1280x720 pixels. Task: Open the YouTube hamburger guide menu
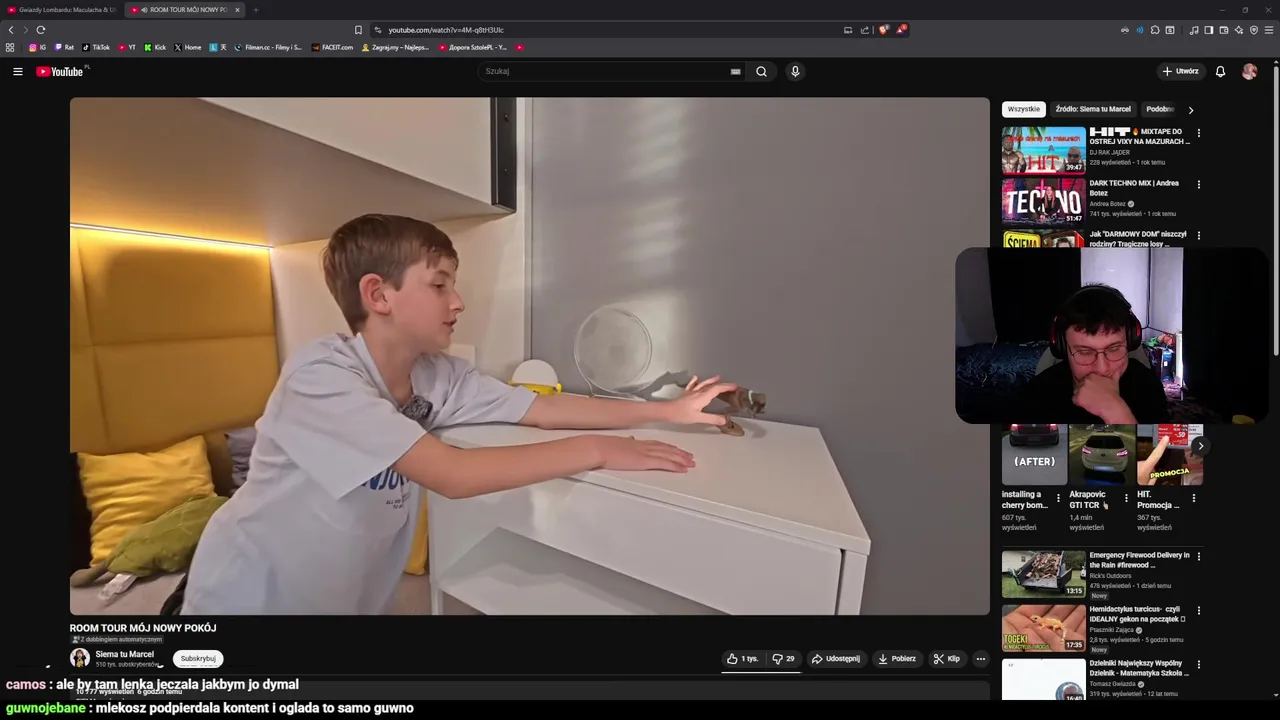pos(17,71)
